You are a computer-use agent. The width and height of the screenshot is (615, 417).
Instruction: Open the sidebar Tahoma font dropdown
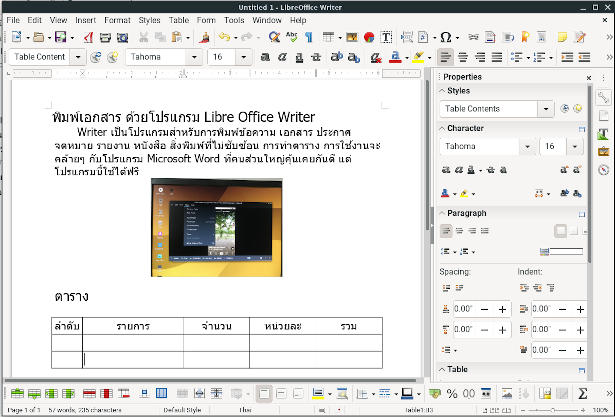point(528,146)
